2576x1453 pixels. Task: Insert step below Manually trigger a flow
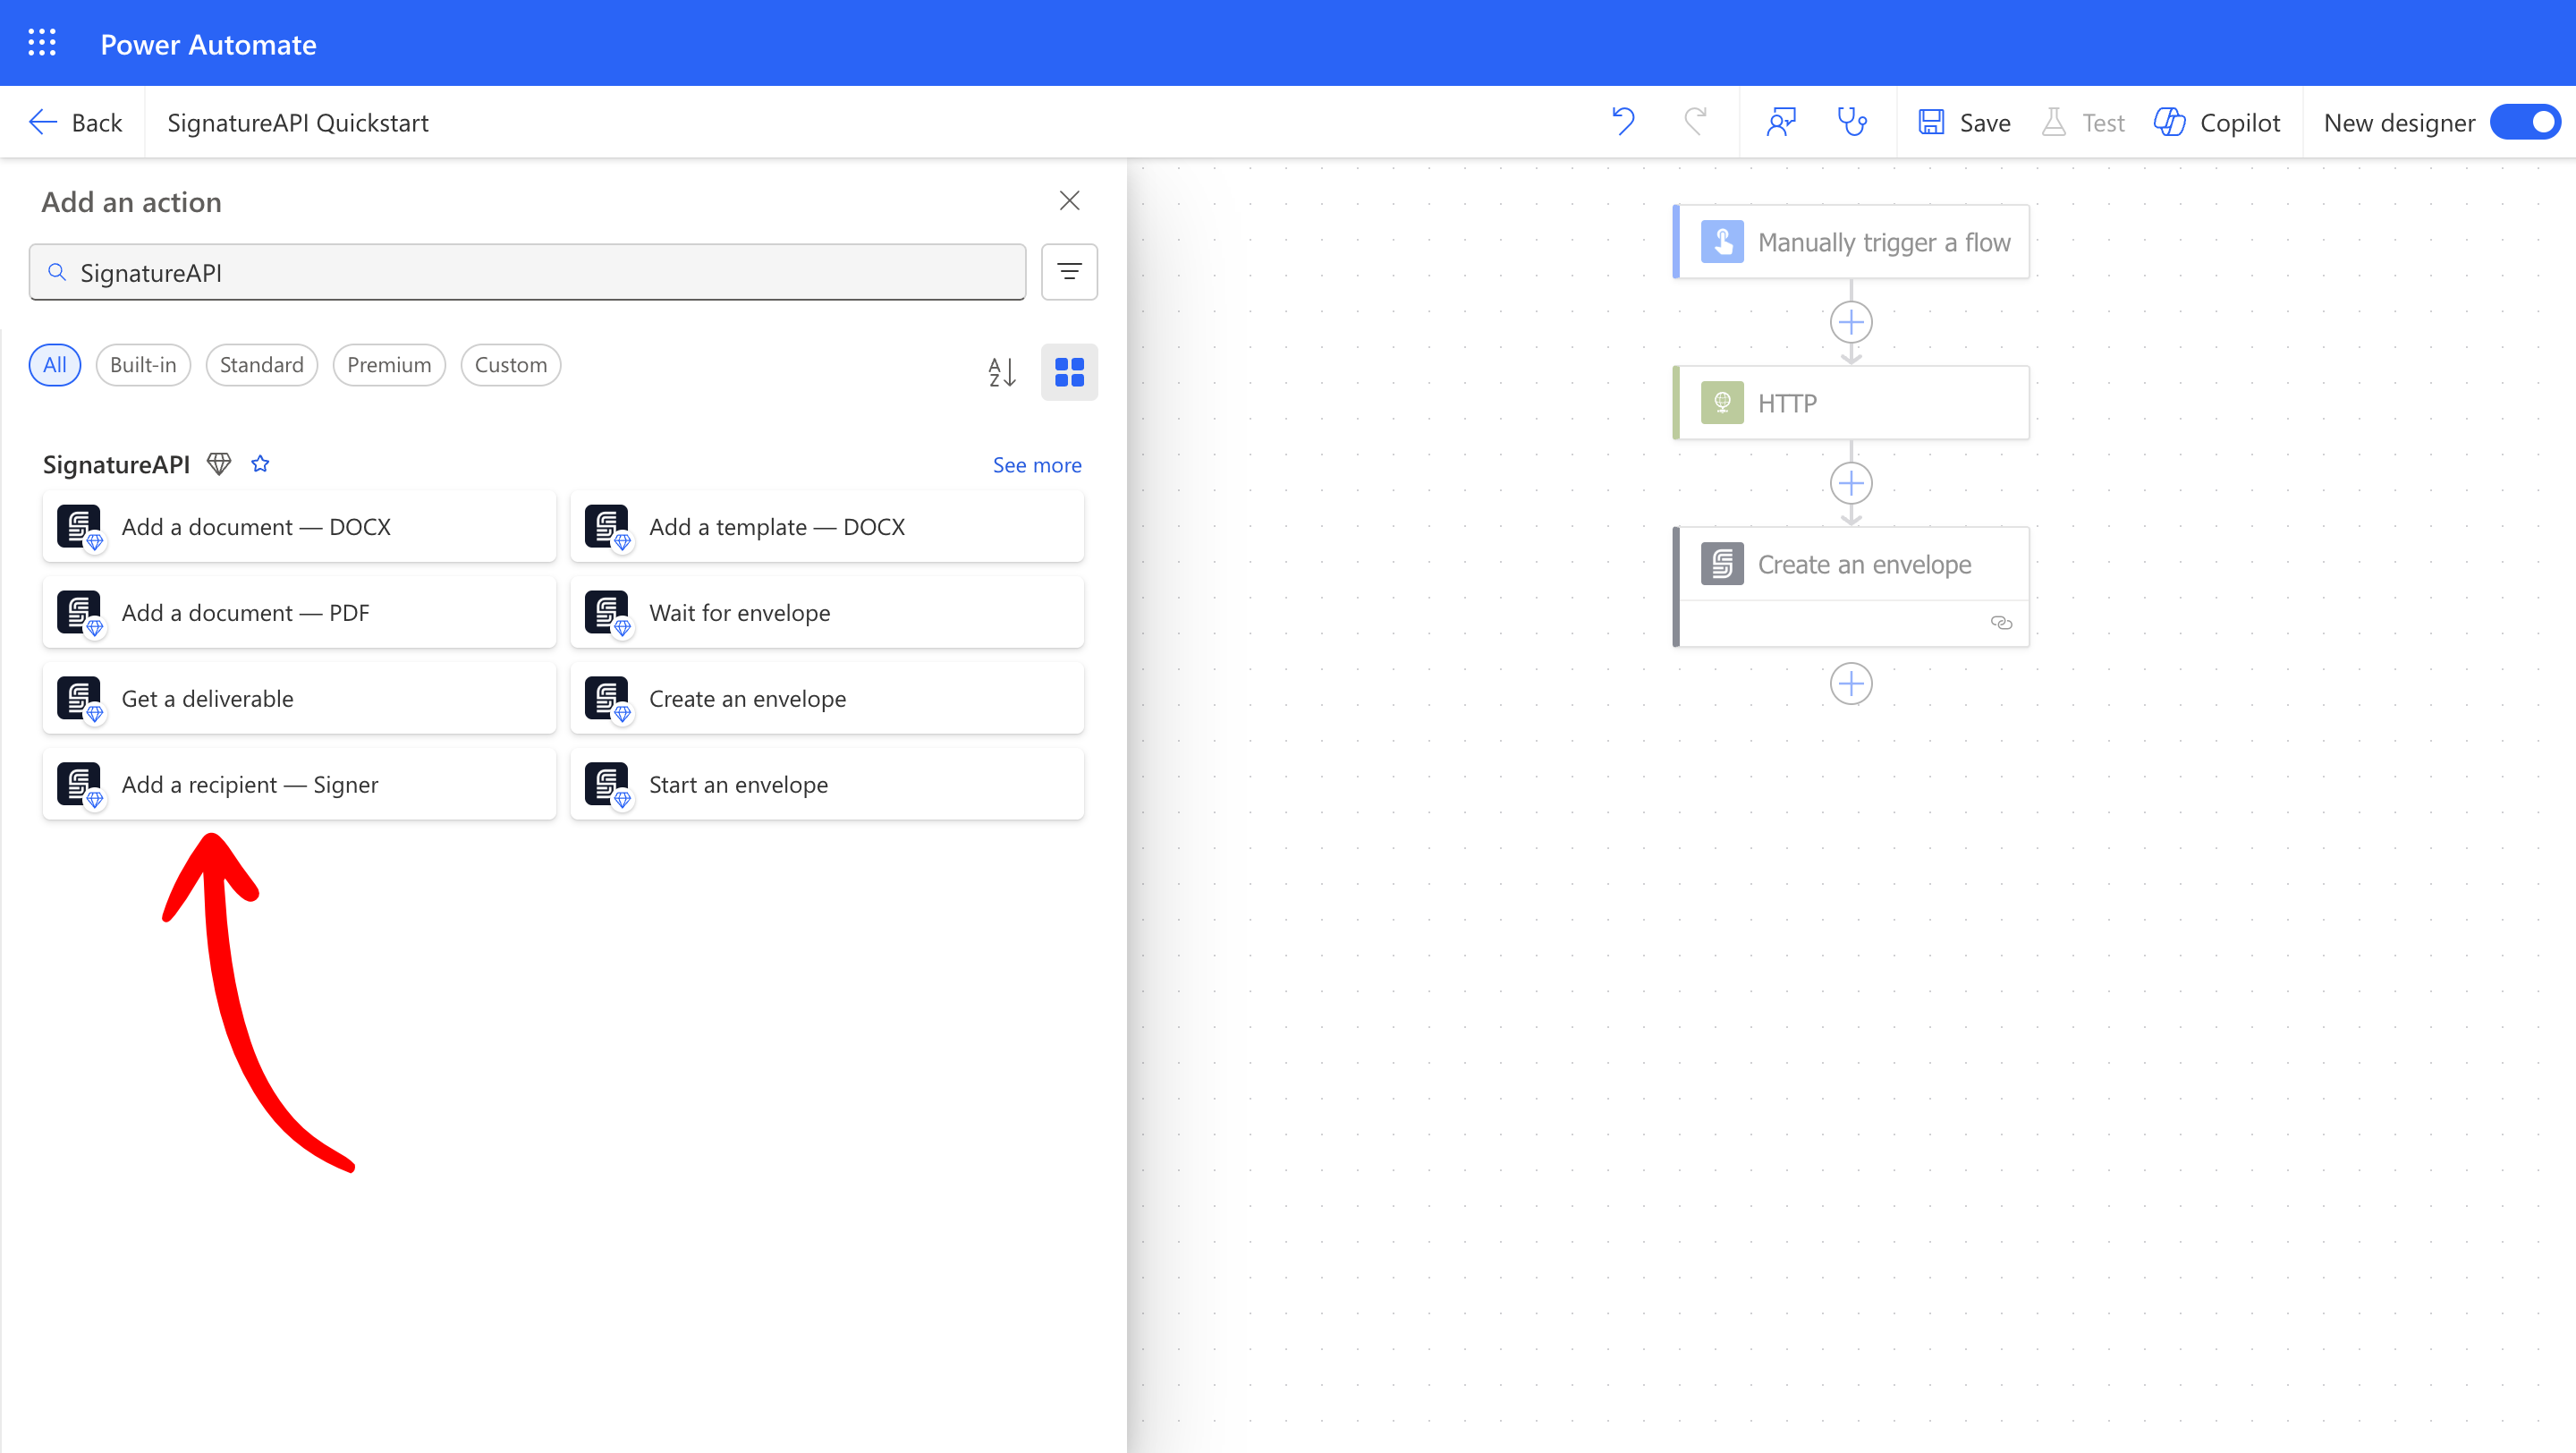click(x=1850, y=322)
